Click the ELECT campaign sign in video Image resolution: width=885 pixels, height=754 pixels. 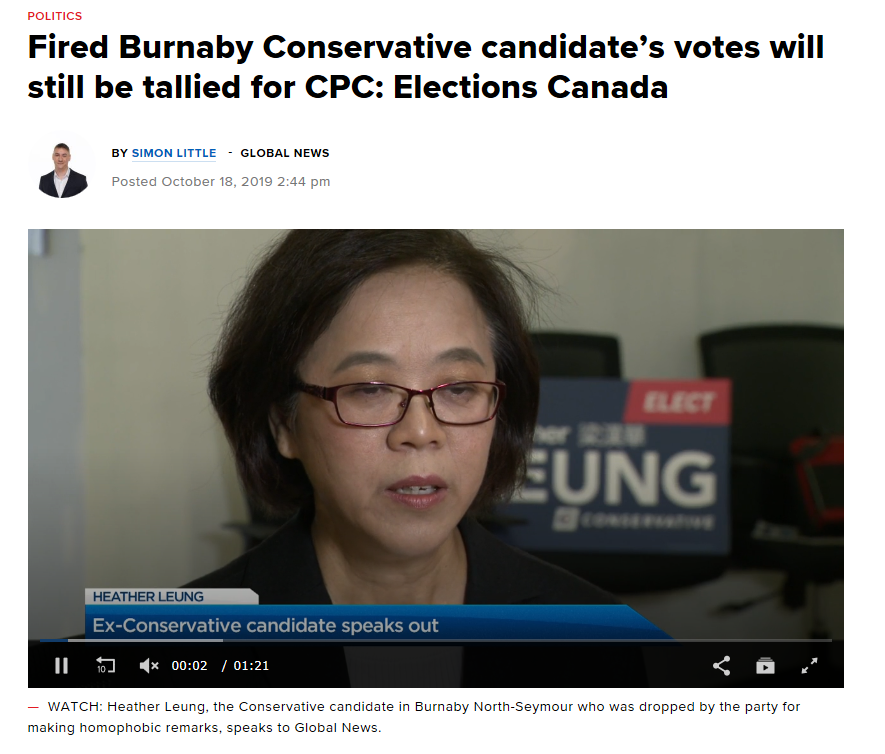(x=678, y=402)
